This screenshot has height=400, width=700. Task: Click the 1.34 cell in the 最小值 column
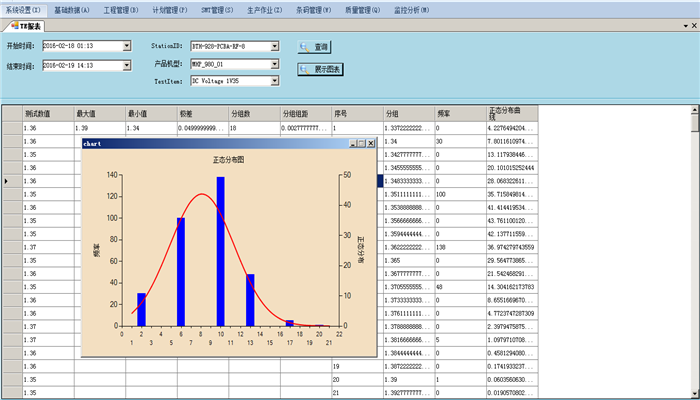[x=151, y=128]
